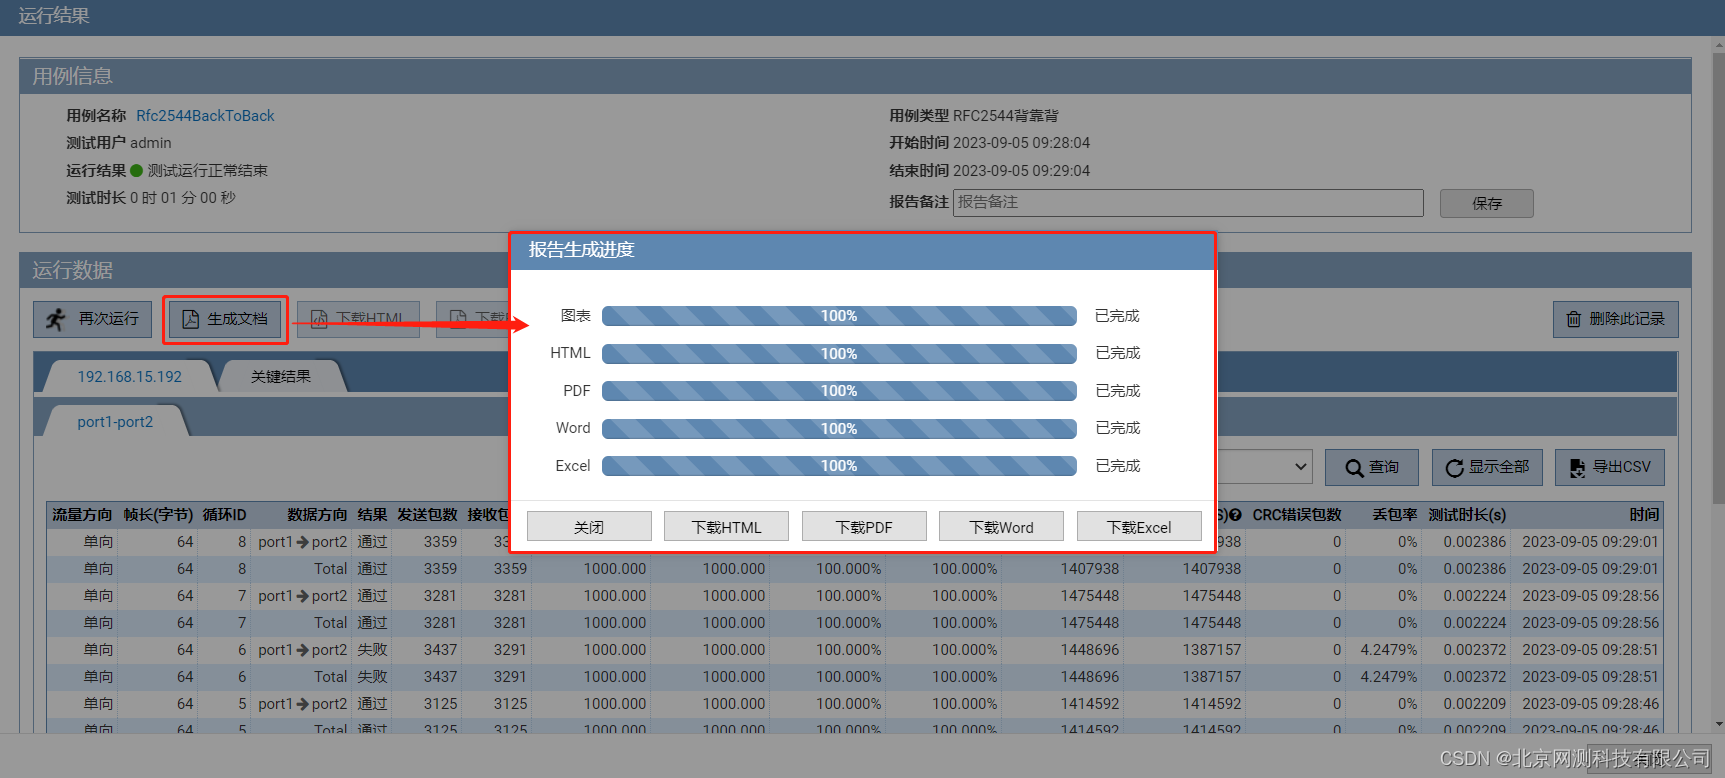1725x778 pixels.
Task: Close the report progress dialog with 关闭
Action: (589, 527)
